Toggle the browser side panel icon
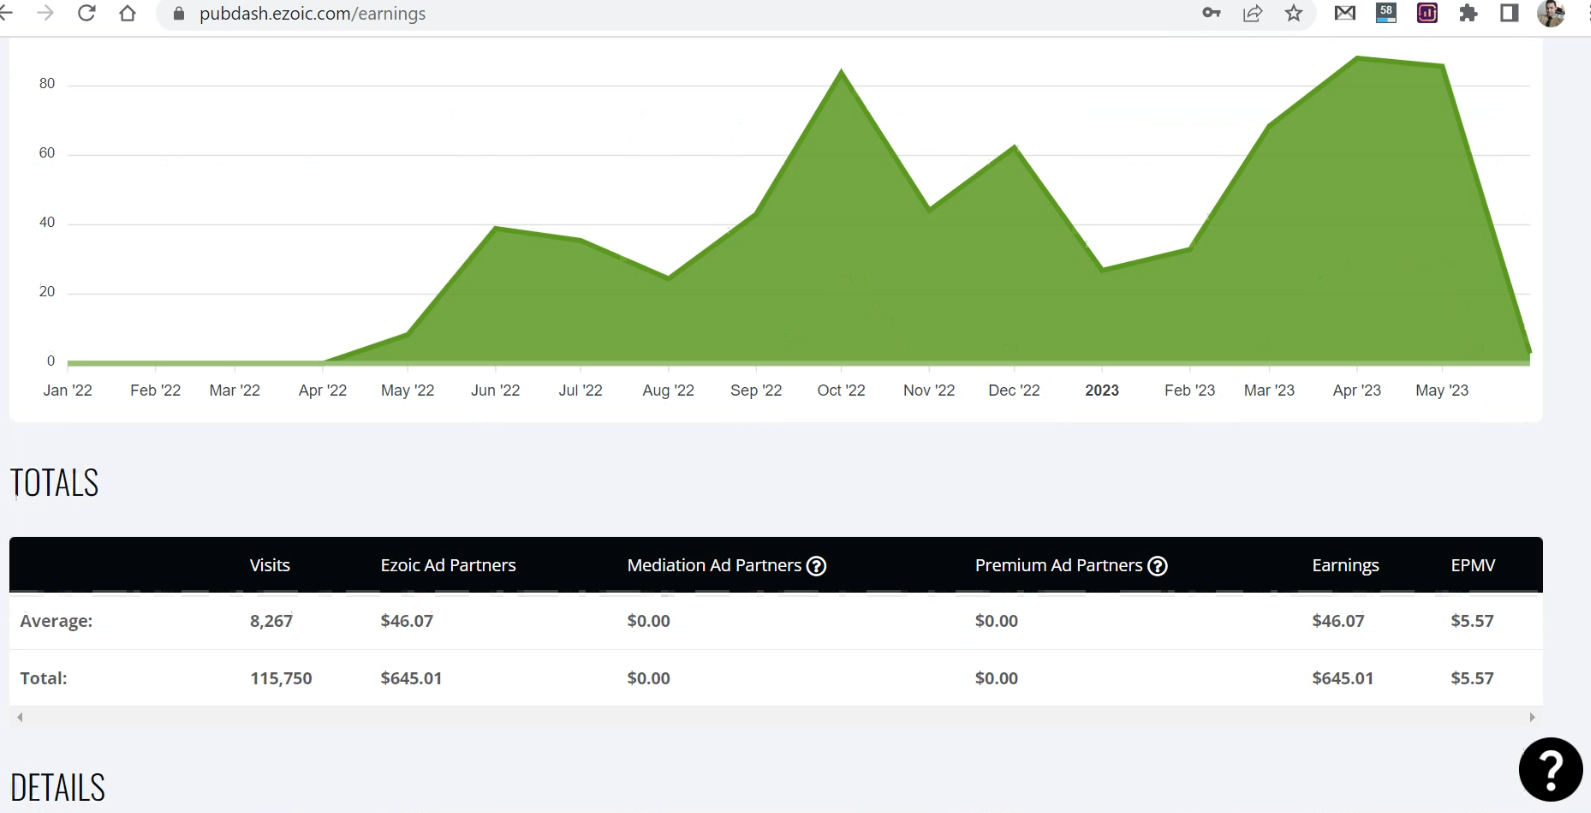 1509,13
